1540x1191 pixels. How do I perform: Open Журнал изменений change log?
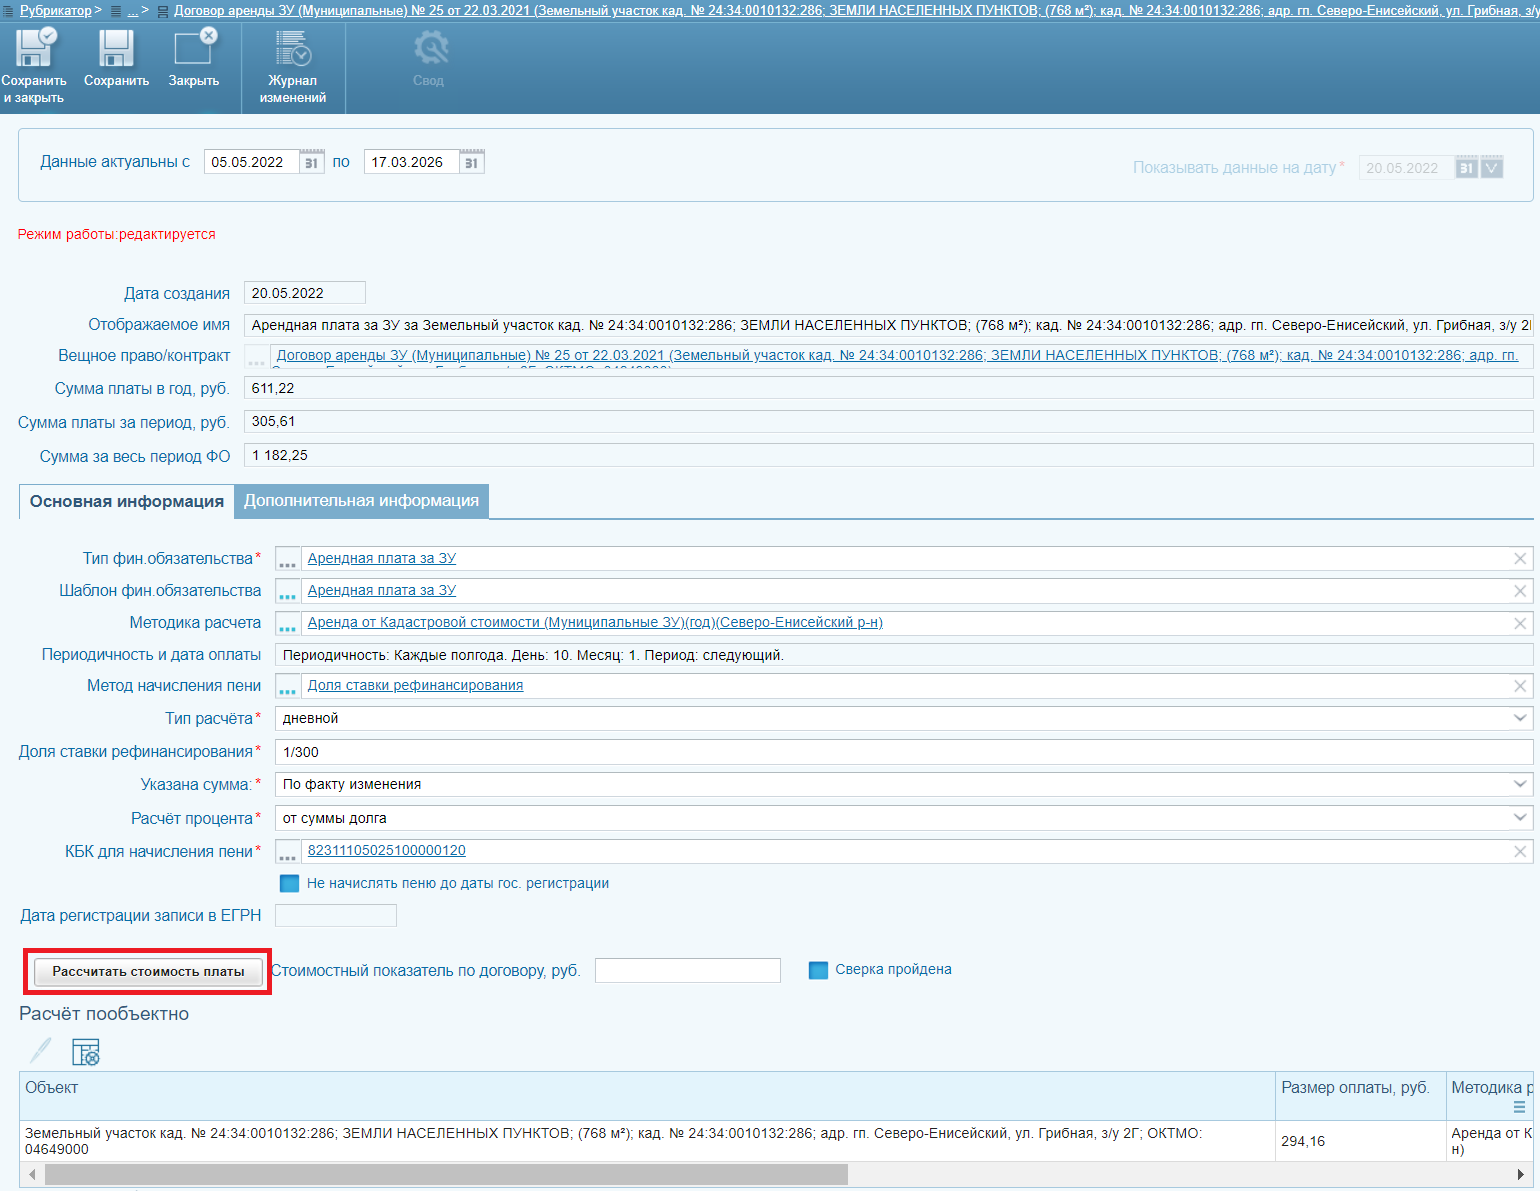[293, 66]
